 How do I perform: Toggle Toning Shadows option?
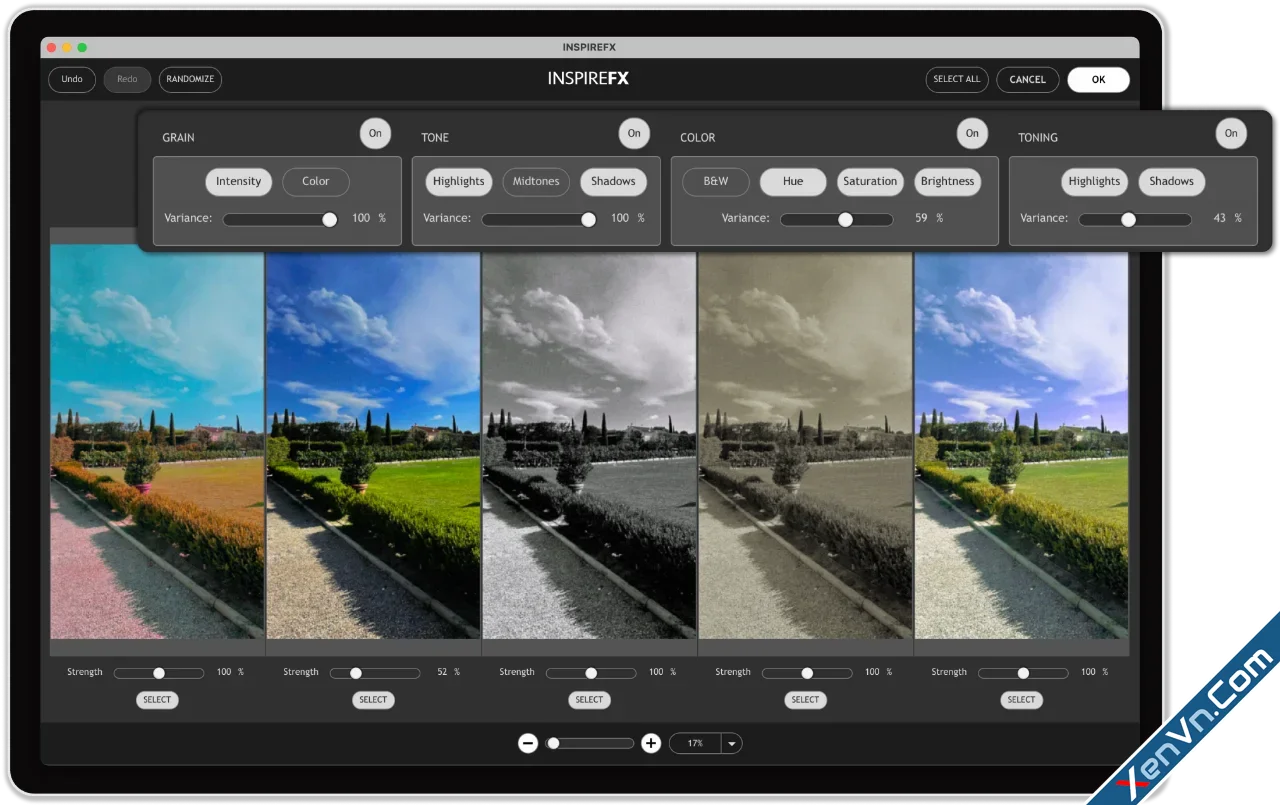pos(1171,181)
